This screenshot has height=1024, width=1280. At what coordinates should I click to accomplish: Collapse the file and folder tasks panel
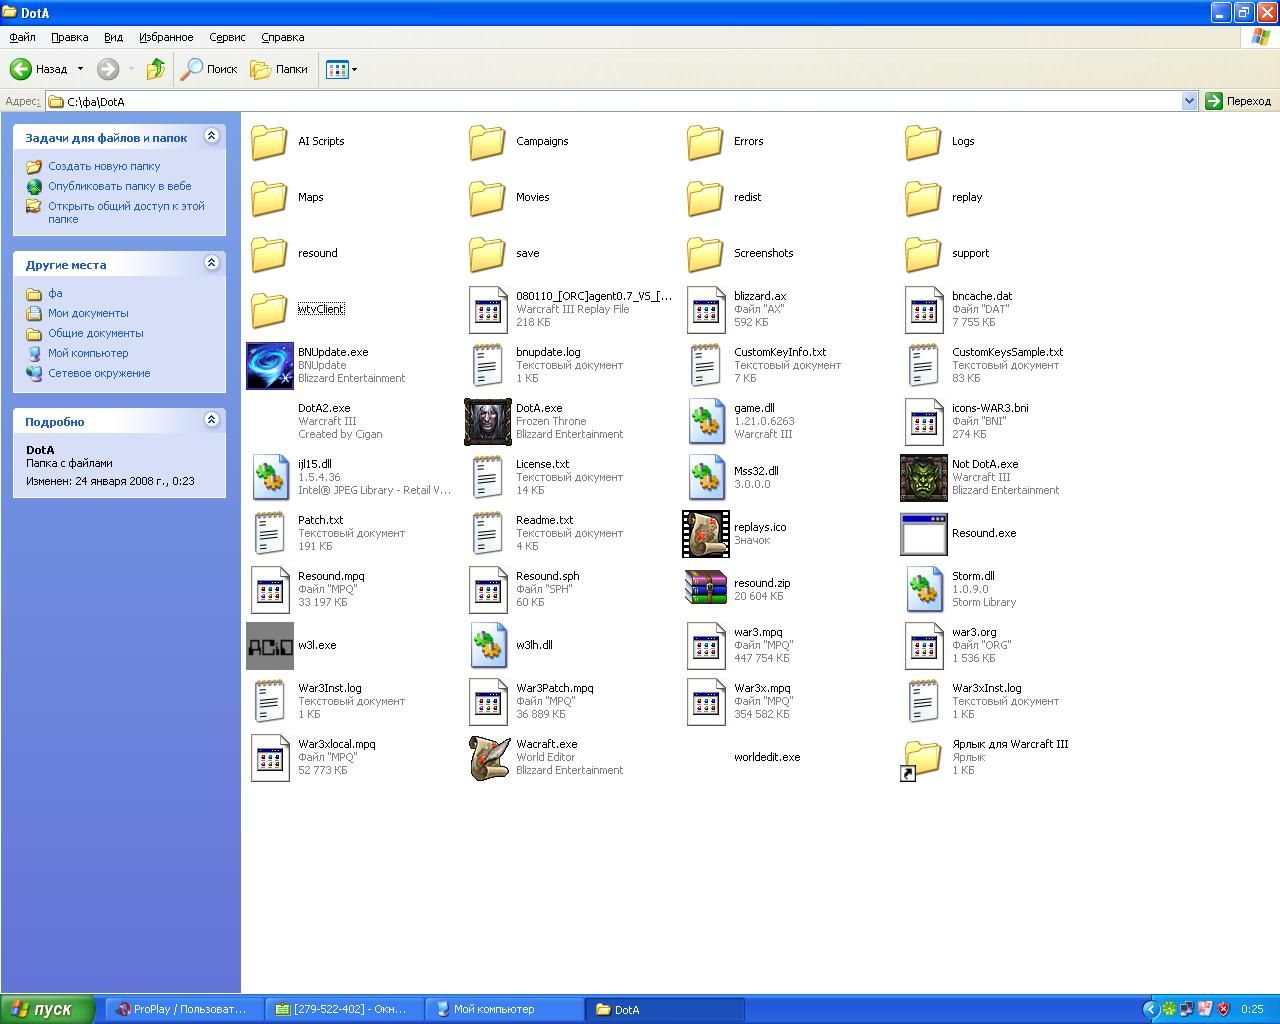coord(211,136)
